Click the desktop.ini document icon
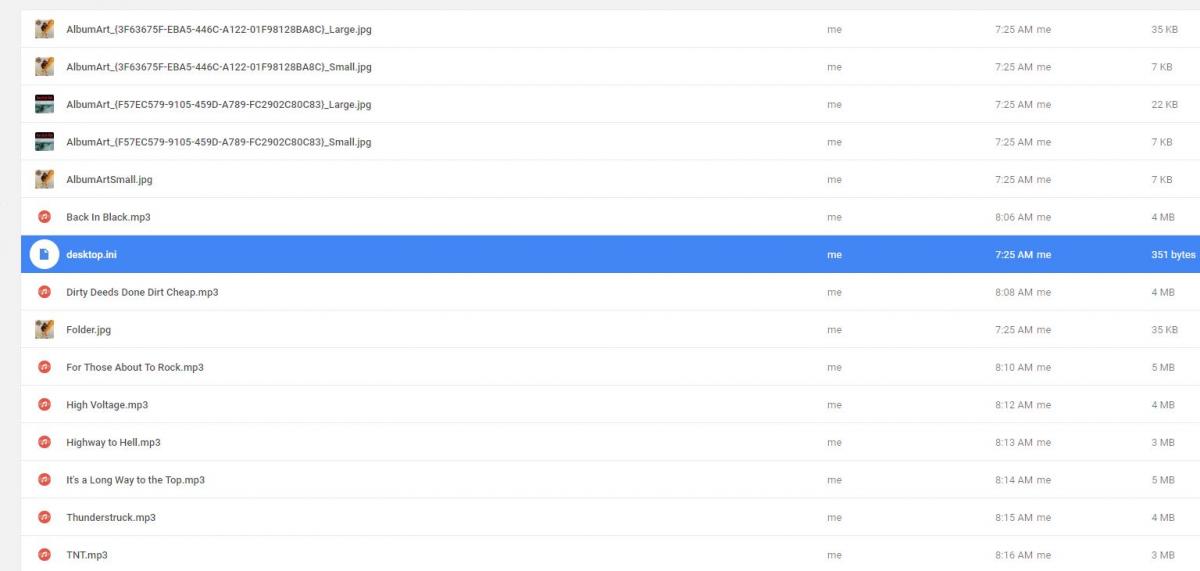The width and height of the screenshot is (1200, 571). tap(44, 254)
